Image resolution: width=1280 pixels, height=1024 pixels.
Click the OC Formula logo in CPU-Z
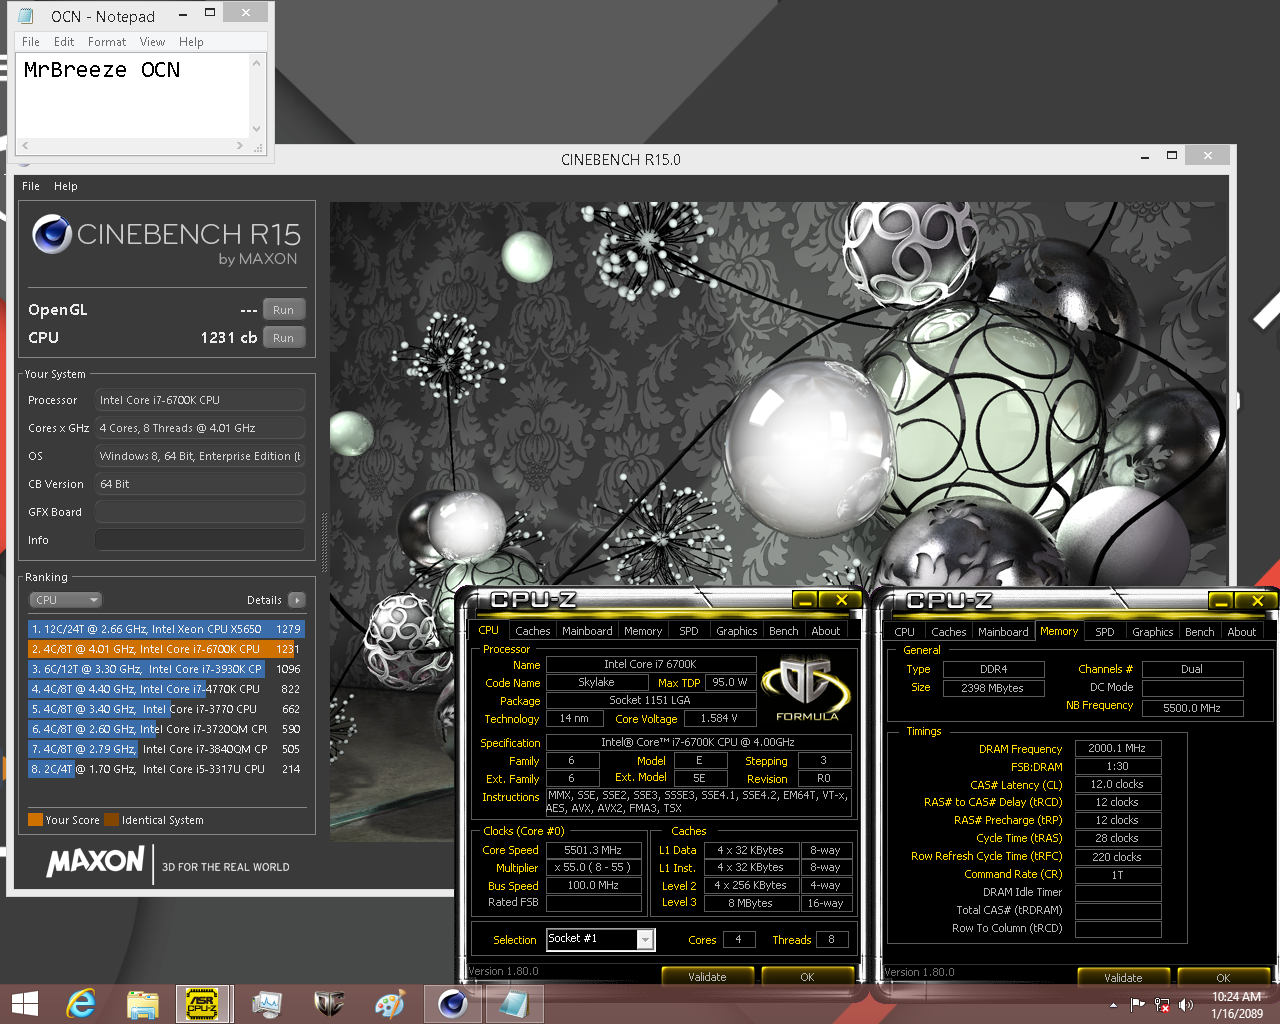807,688
